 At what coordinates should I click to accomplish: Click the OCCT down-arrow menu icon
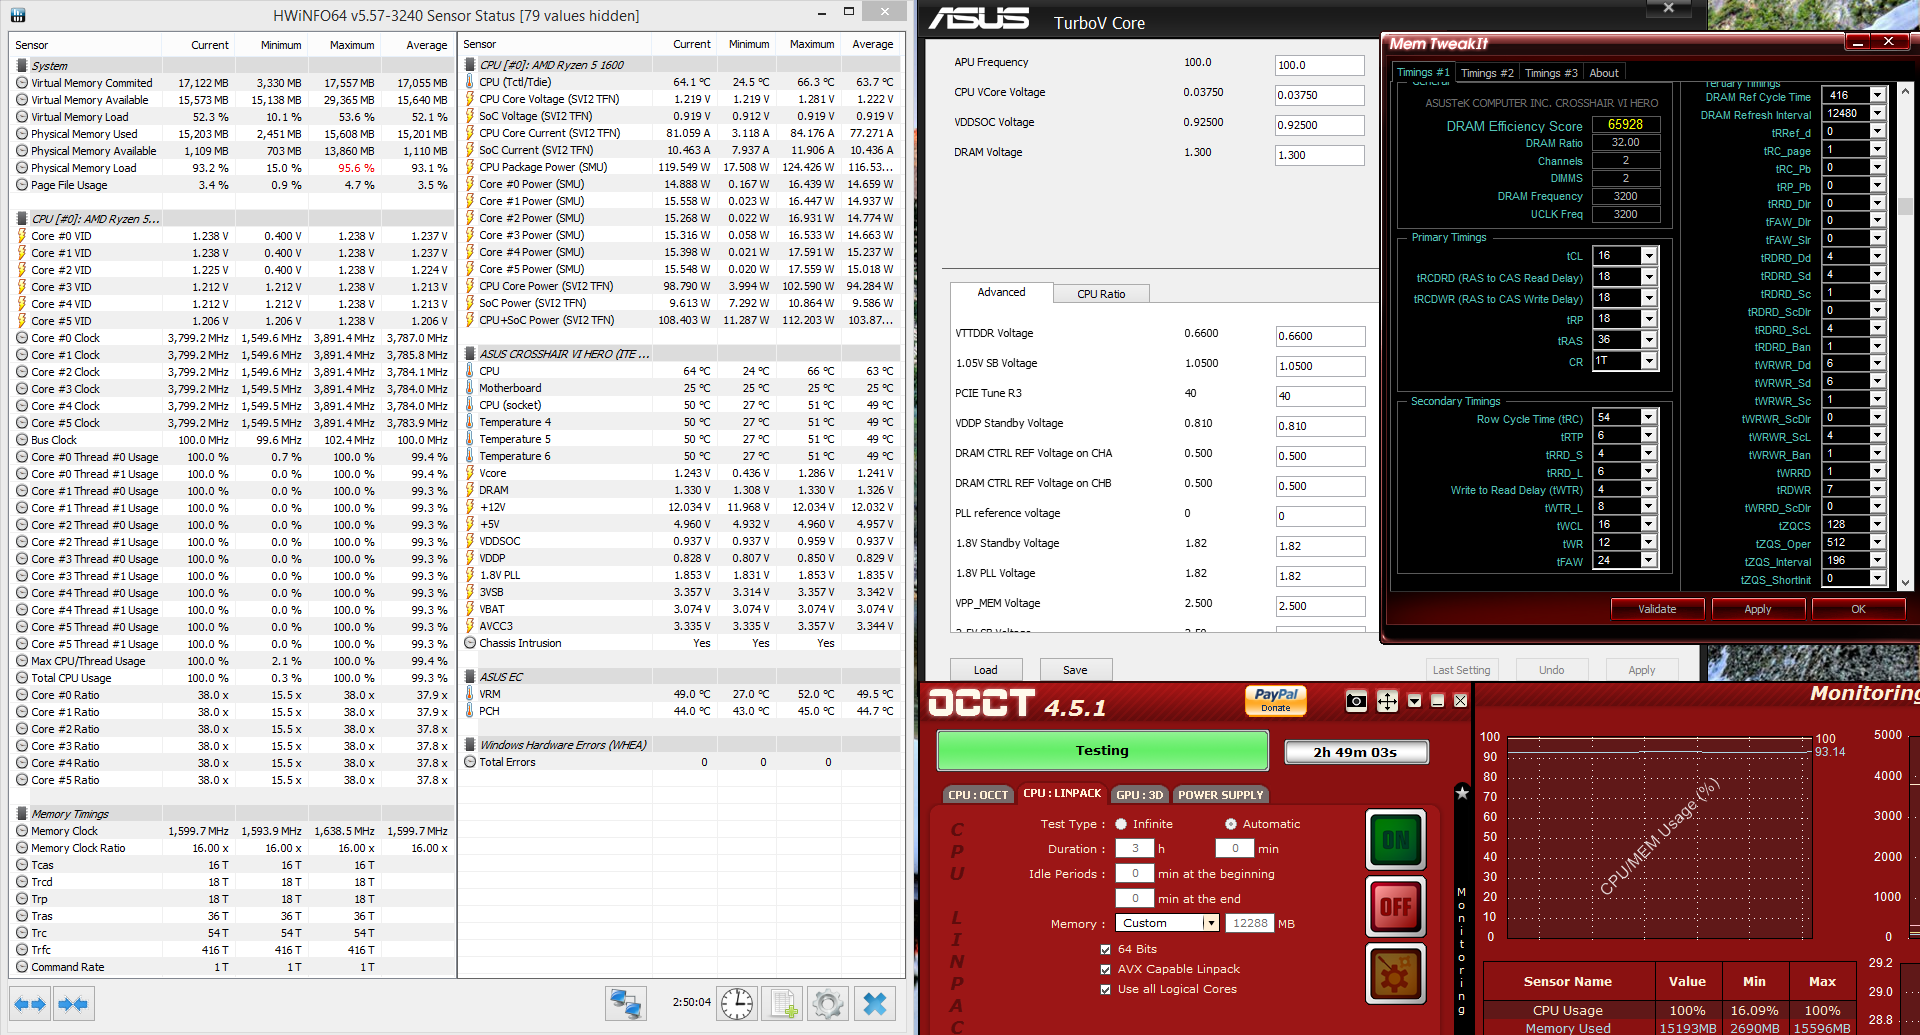click(x=1414, y=701)
